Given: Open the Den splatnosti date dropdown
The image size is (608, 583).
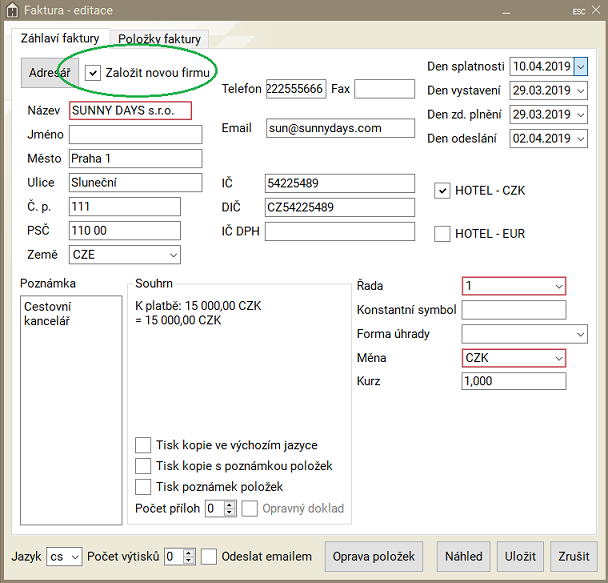Looking at the screenshot, I should pos(580,67).
